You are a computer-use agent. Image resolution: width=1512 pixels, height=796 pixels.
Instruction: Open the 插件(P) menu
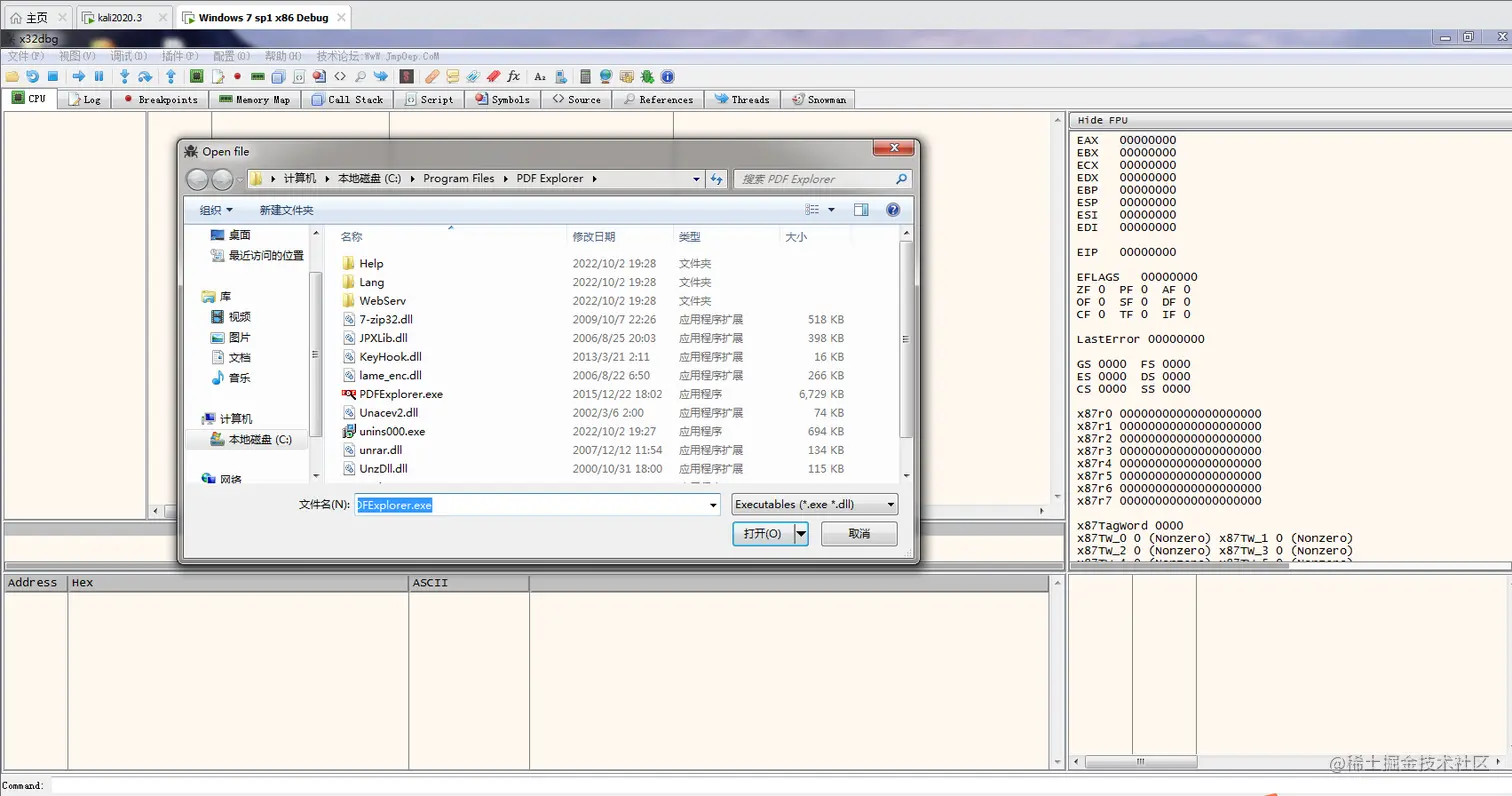click(x=180, y=56)
